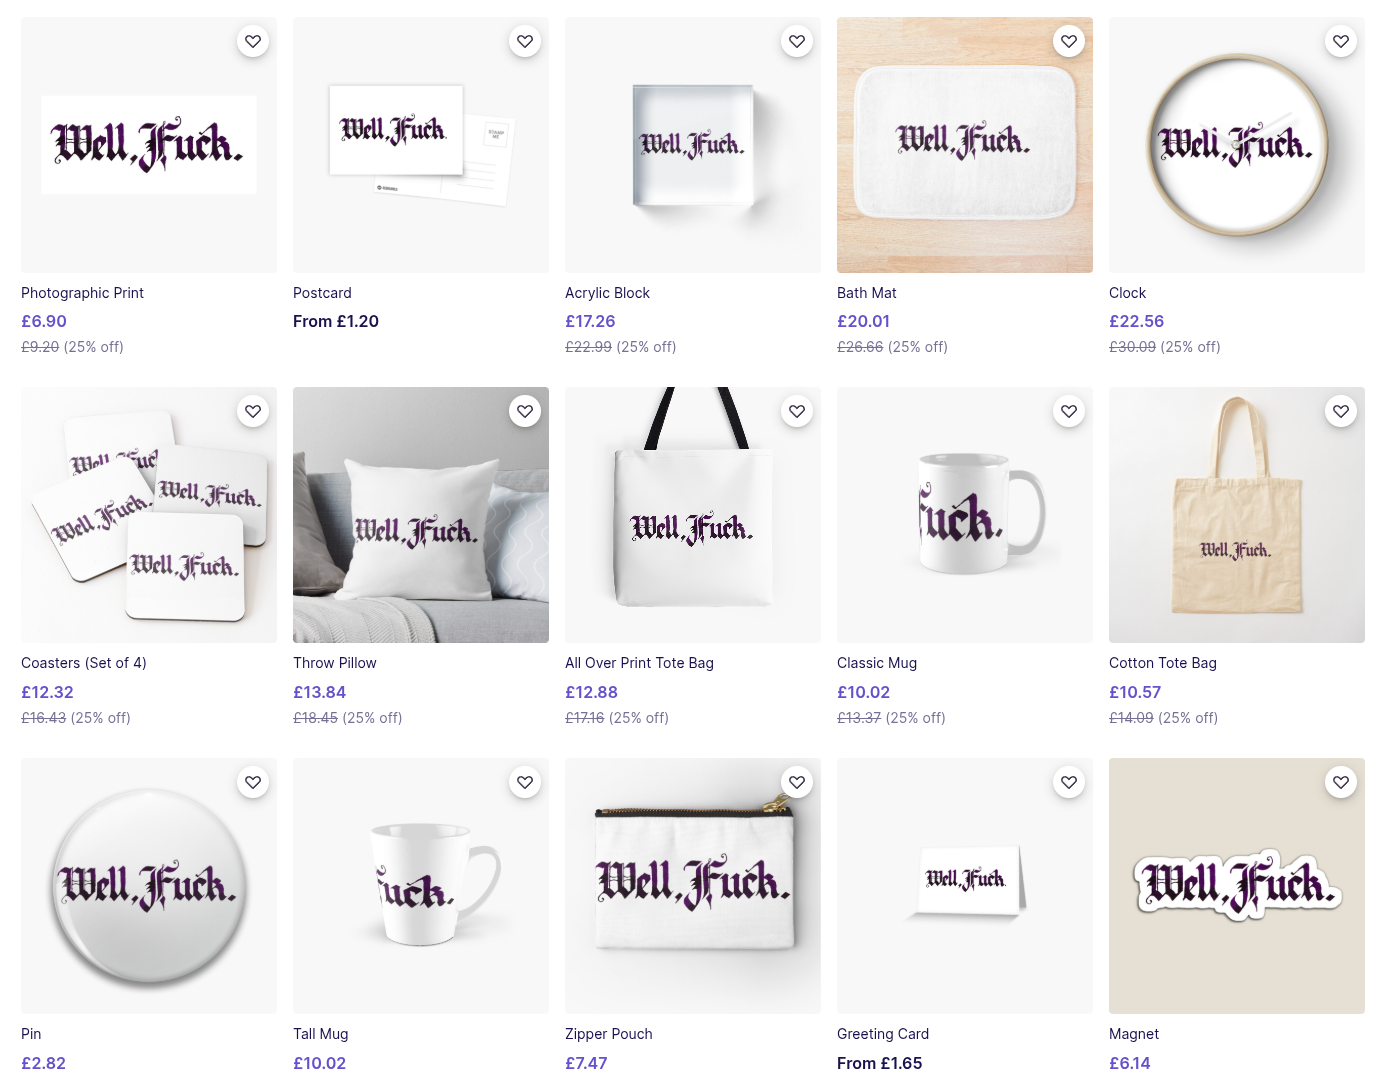Toggle favorite heart on the Pin product
The image size is (1395, 1083).
click(x=253, y=782)
